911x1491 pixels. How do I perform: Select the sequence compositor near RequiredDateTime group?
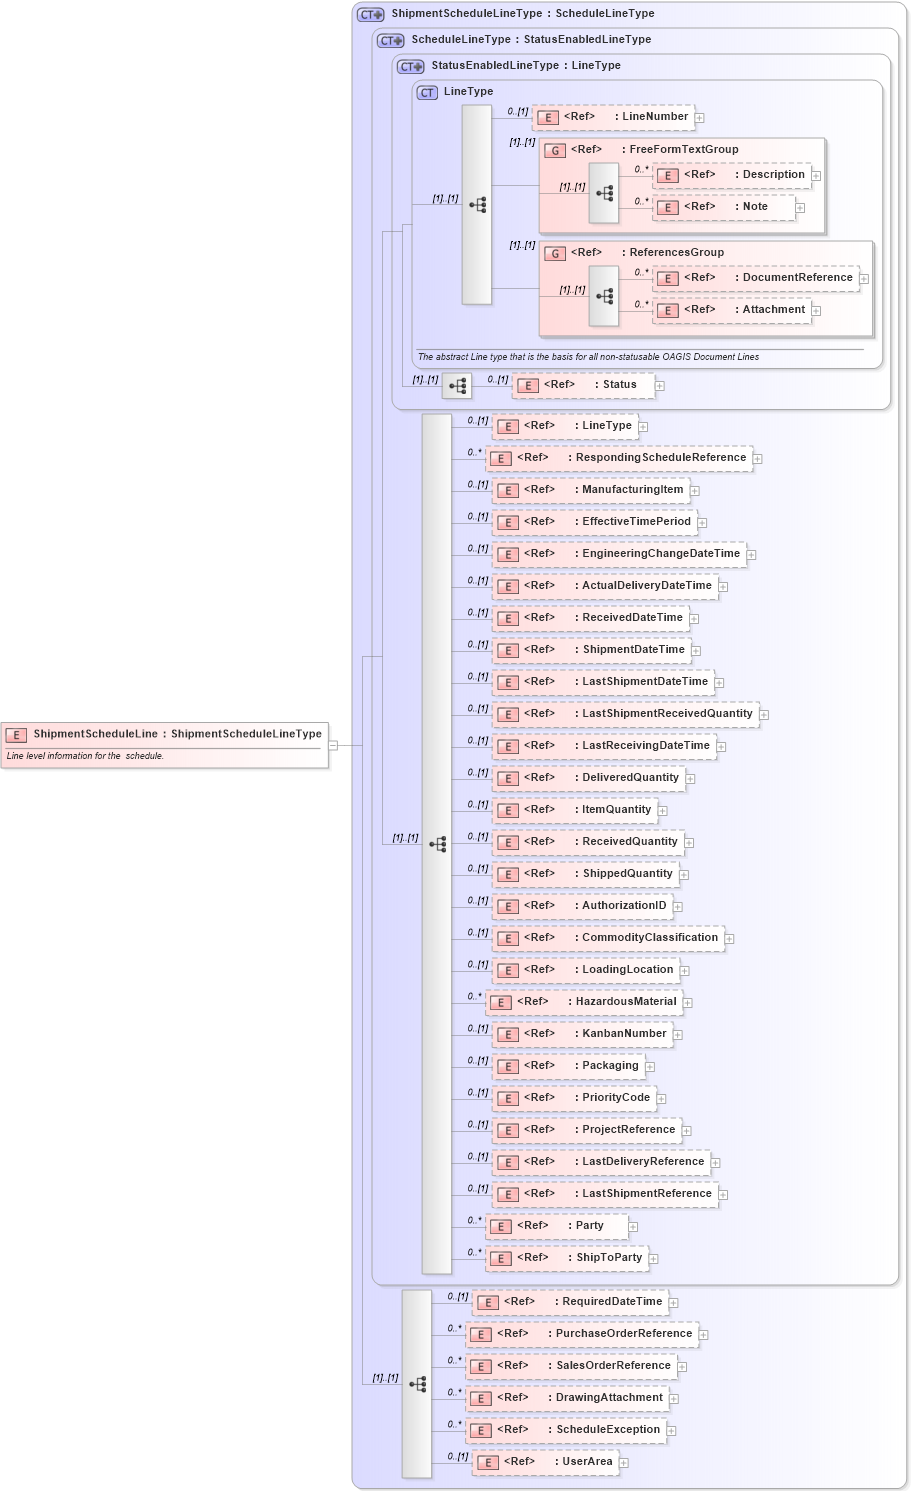(417, 1382)
